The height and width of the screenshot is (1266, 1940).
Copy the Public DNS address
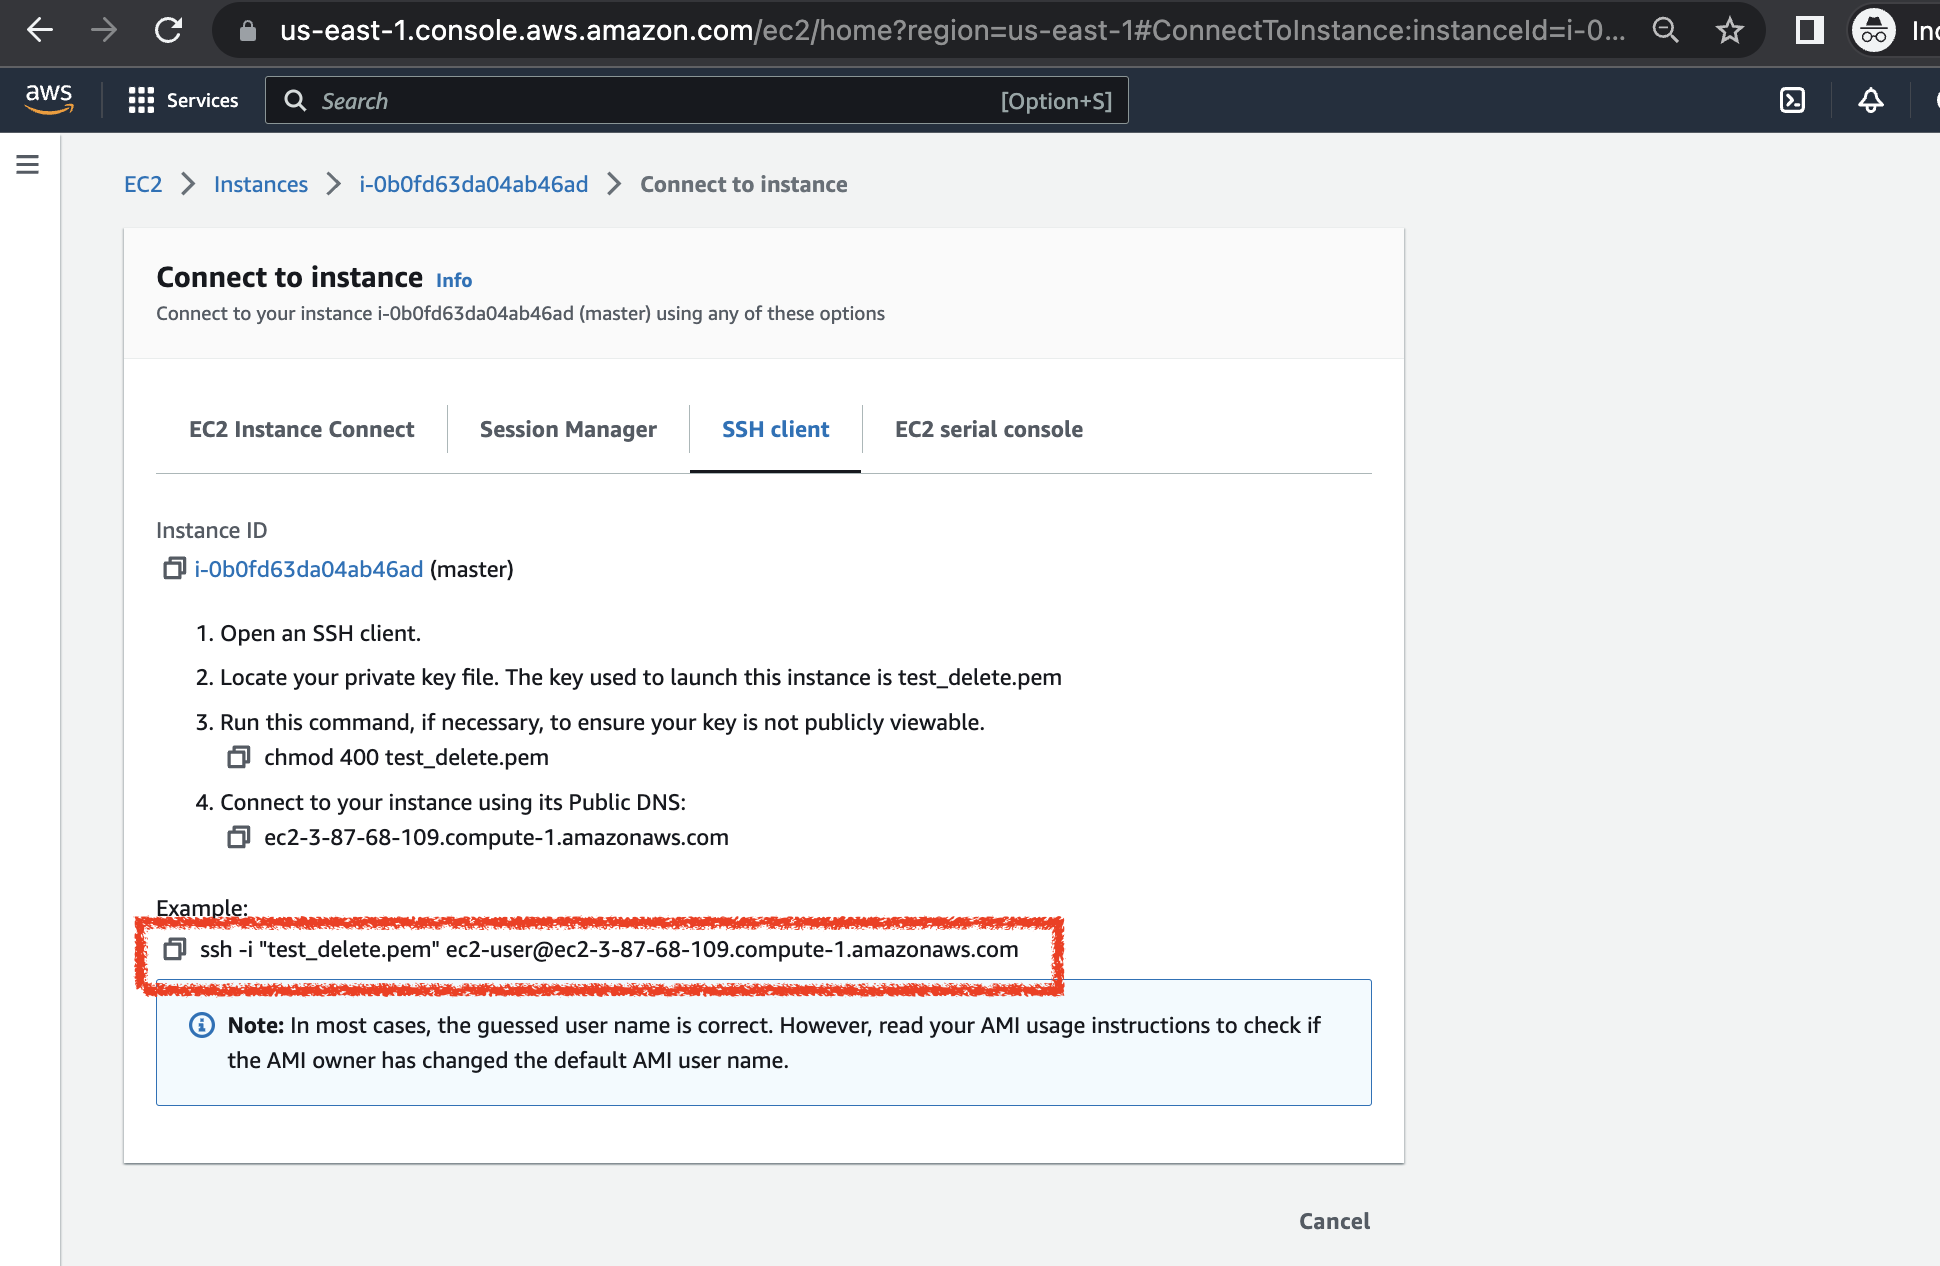(x=239, y=837)
